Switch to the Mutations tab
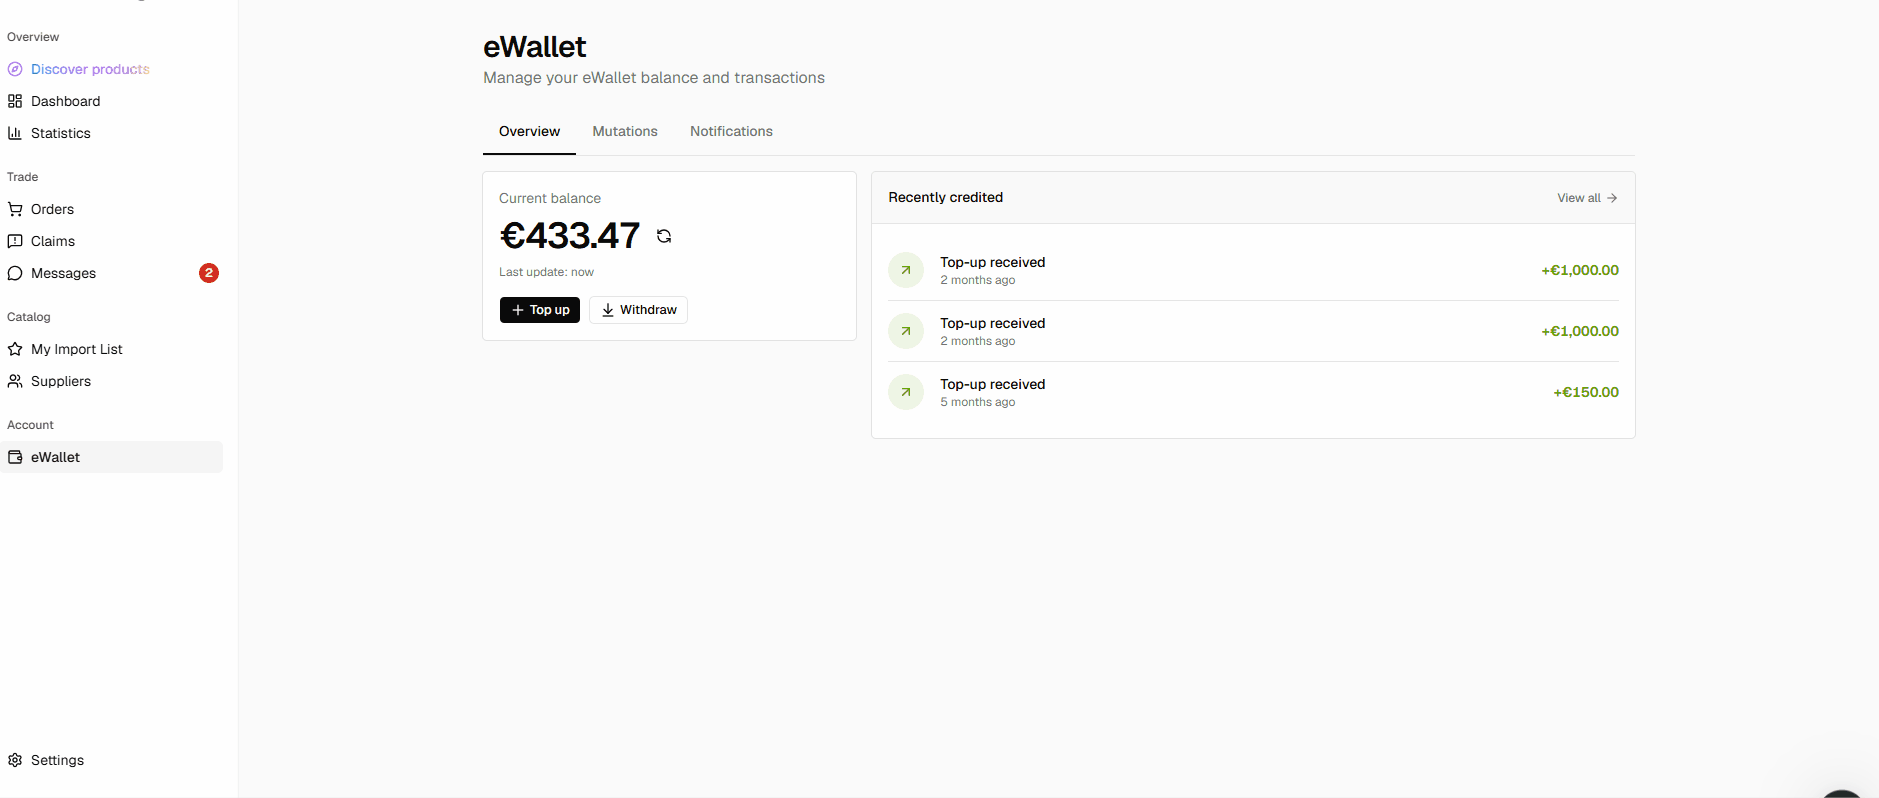This screenshot has height=798, width=1879. tap(625, 131)
